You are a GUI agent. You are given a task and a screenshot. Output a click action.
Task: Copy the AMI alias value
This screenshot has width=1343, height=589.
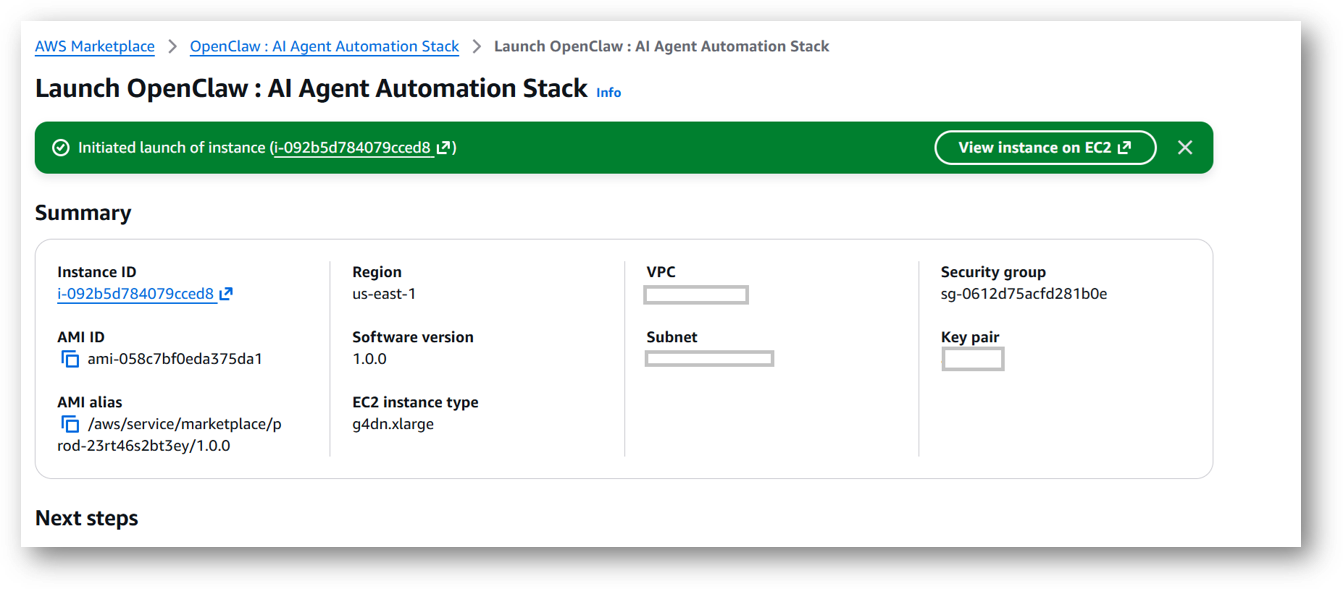(x=70, y=424)
